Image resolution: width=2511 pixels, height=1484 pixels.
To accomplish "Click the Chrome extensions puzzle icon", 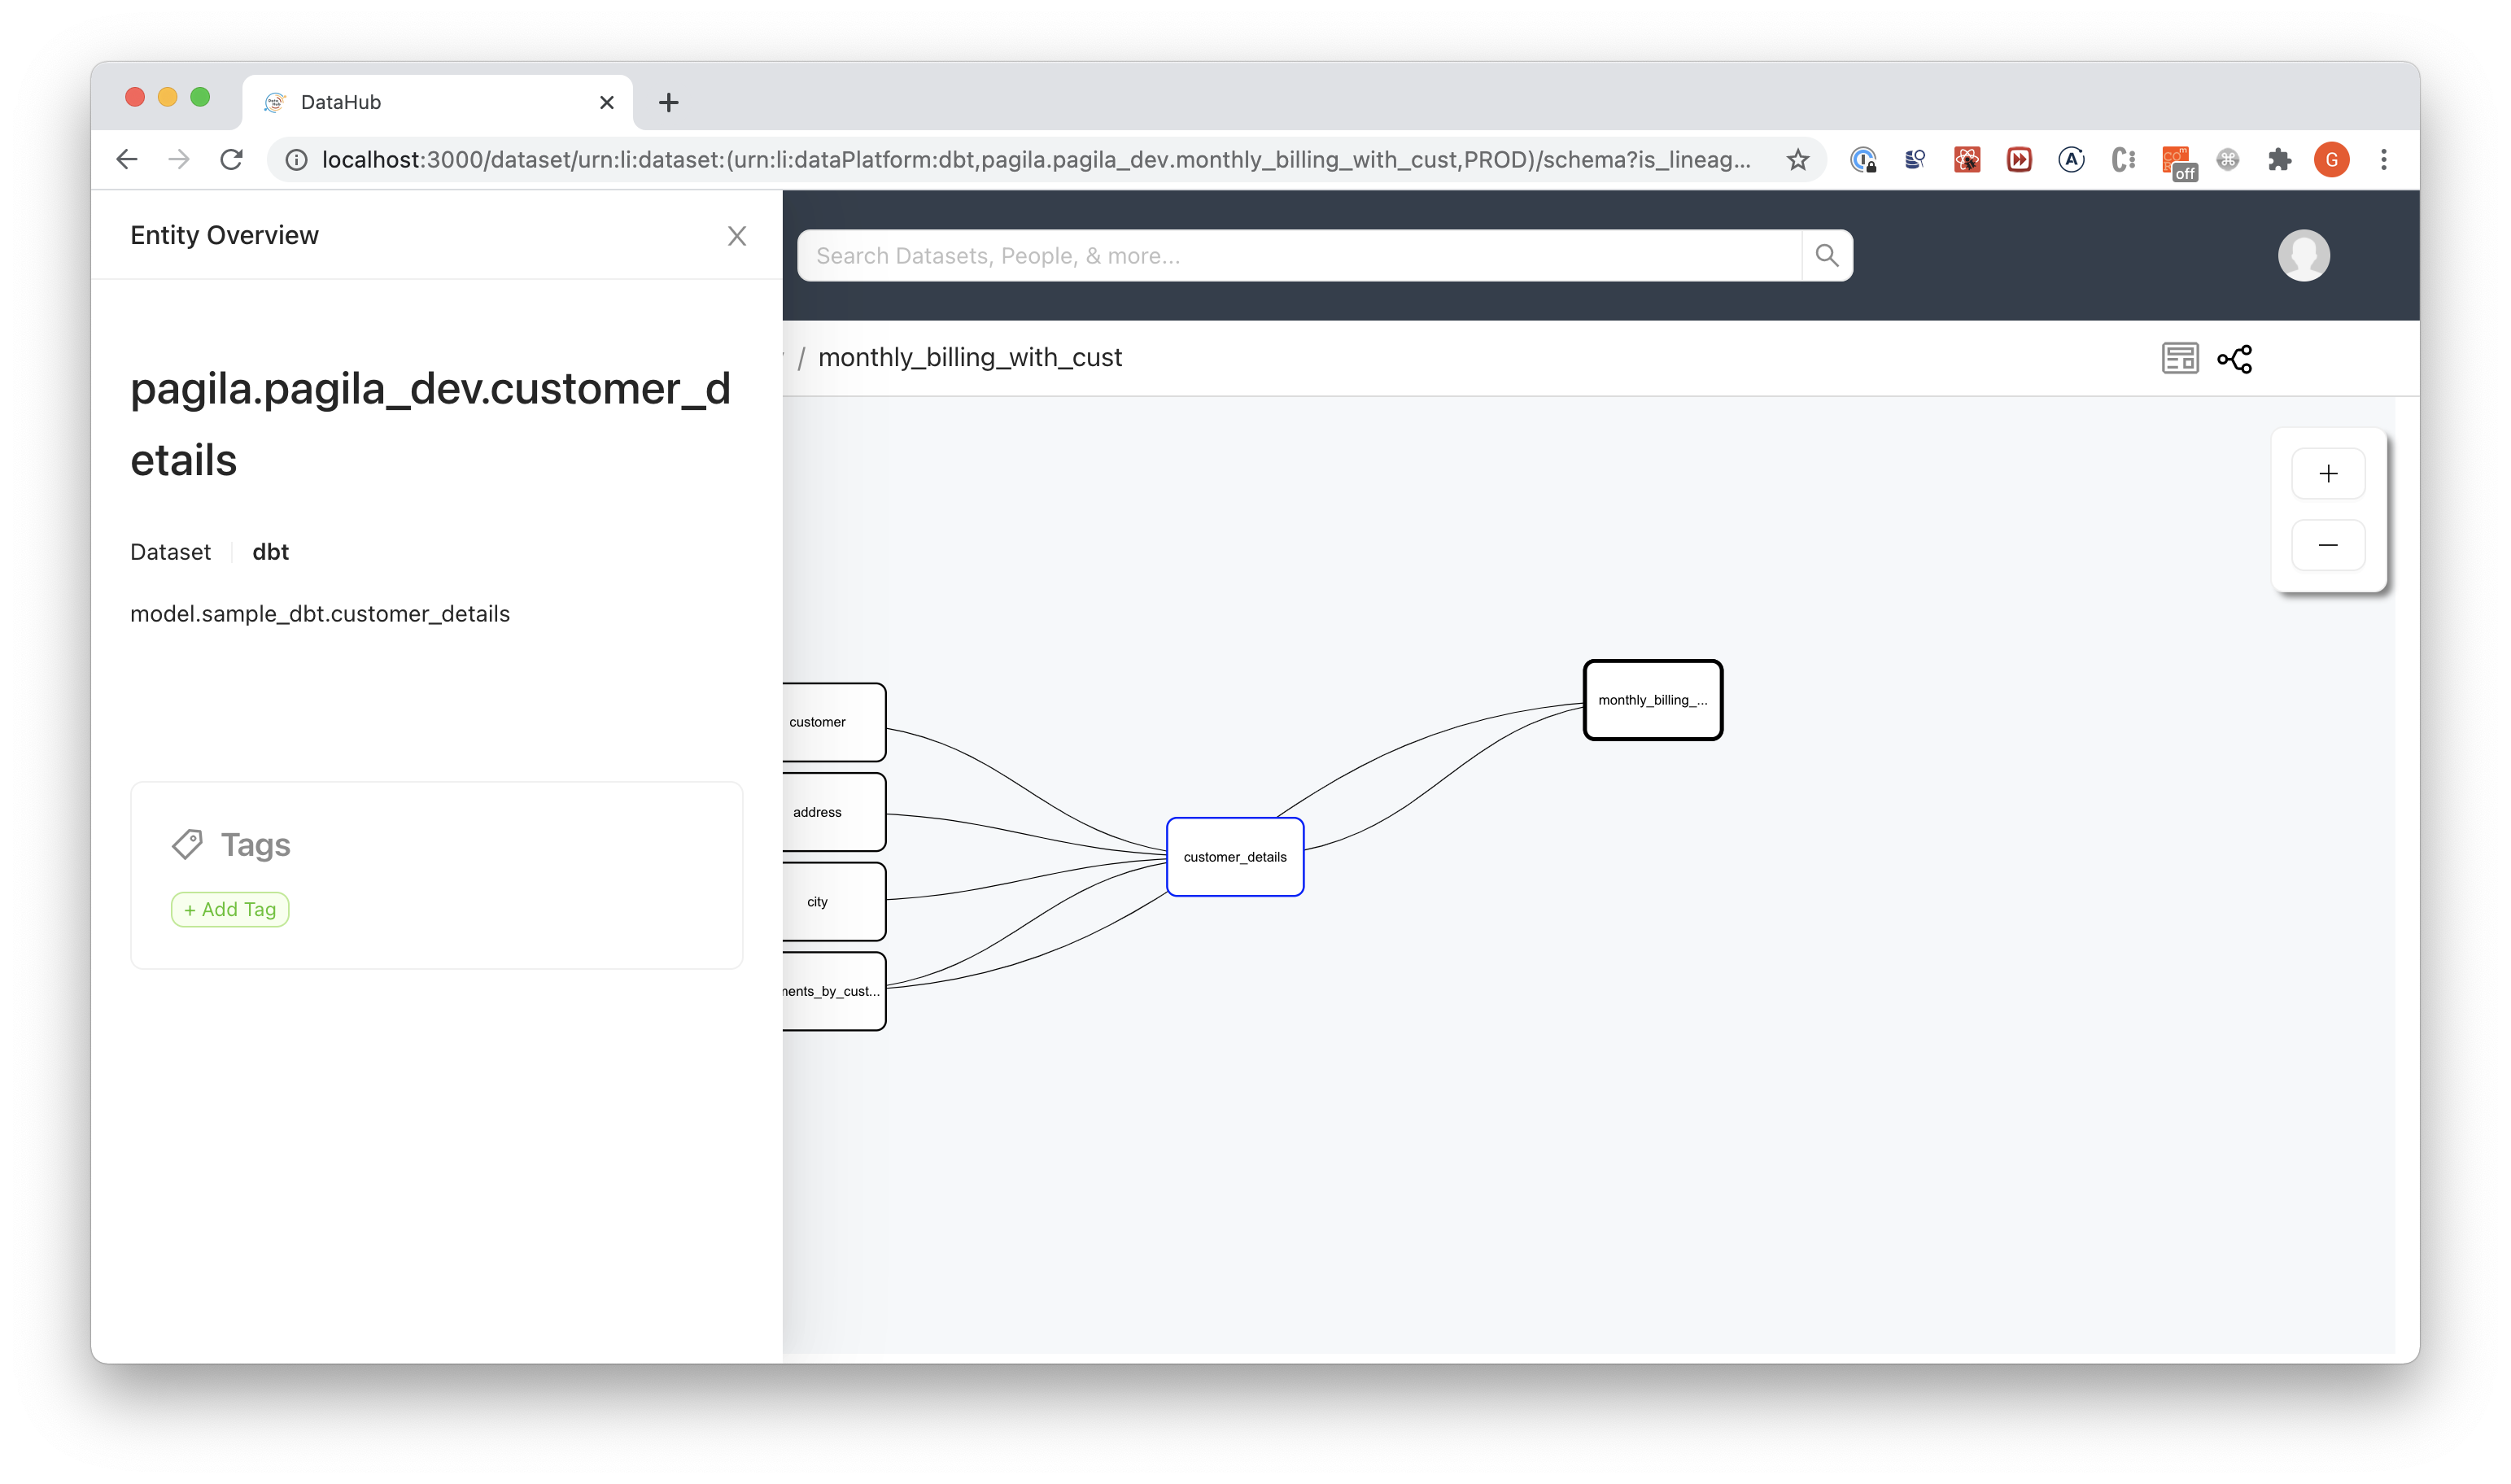I will 2280,159.
